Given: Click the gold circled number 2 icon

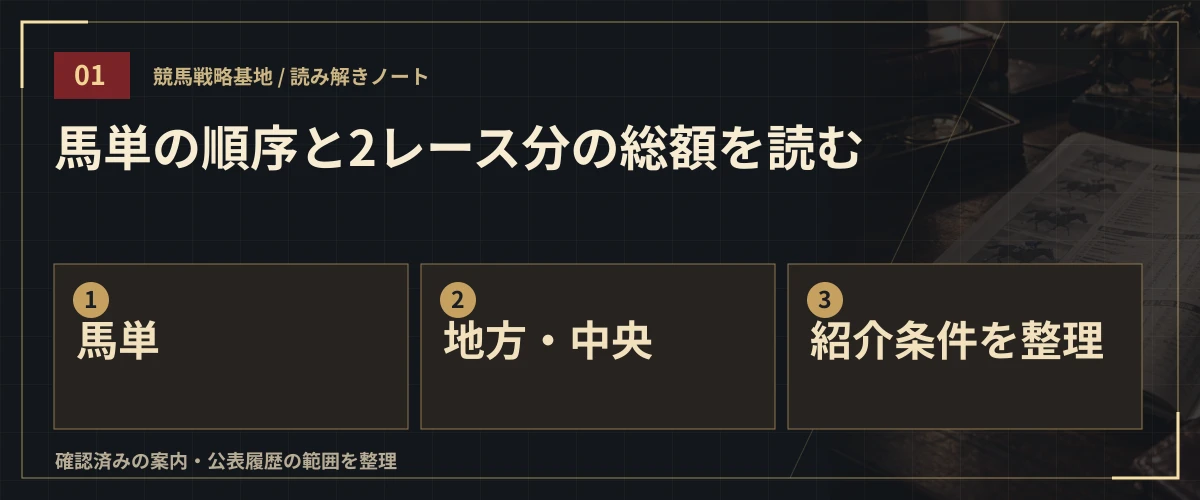Looking at the screenshot, I should click(x=458, y=299).
